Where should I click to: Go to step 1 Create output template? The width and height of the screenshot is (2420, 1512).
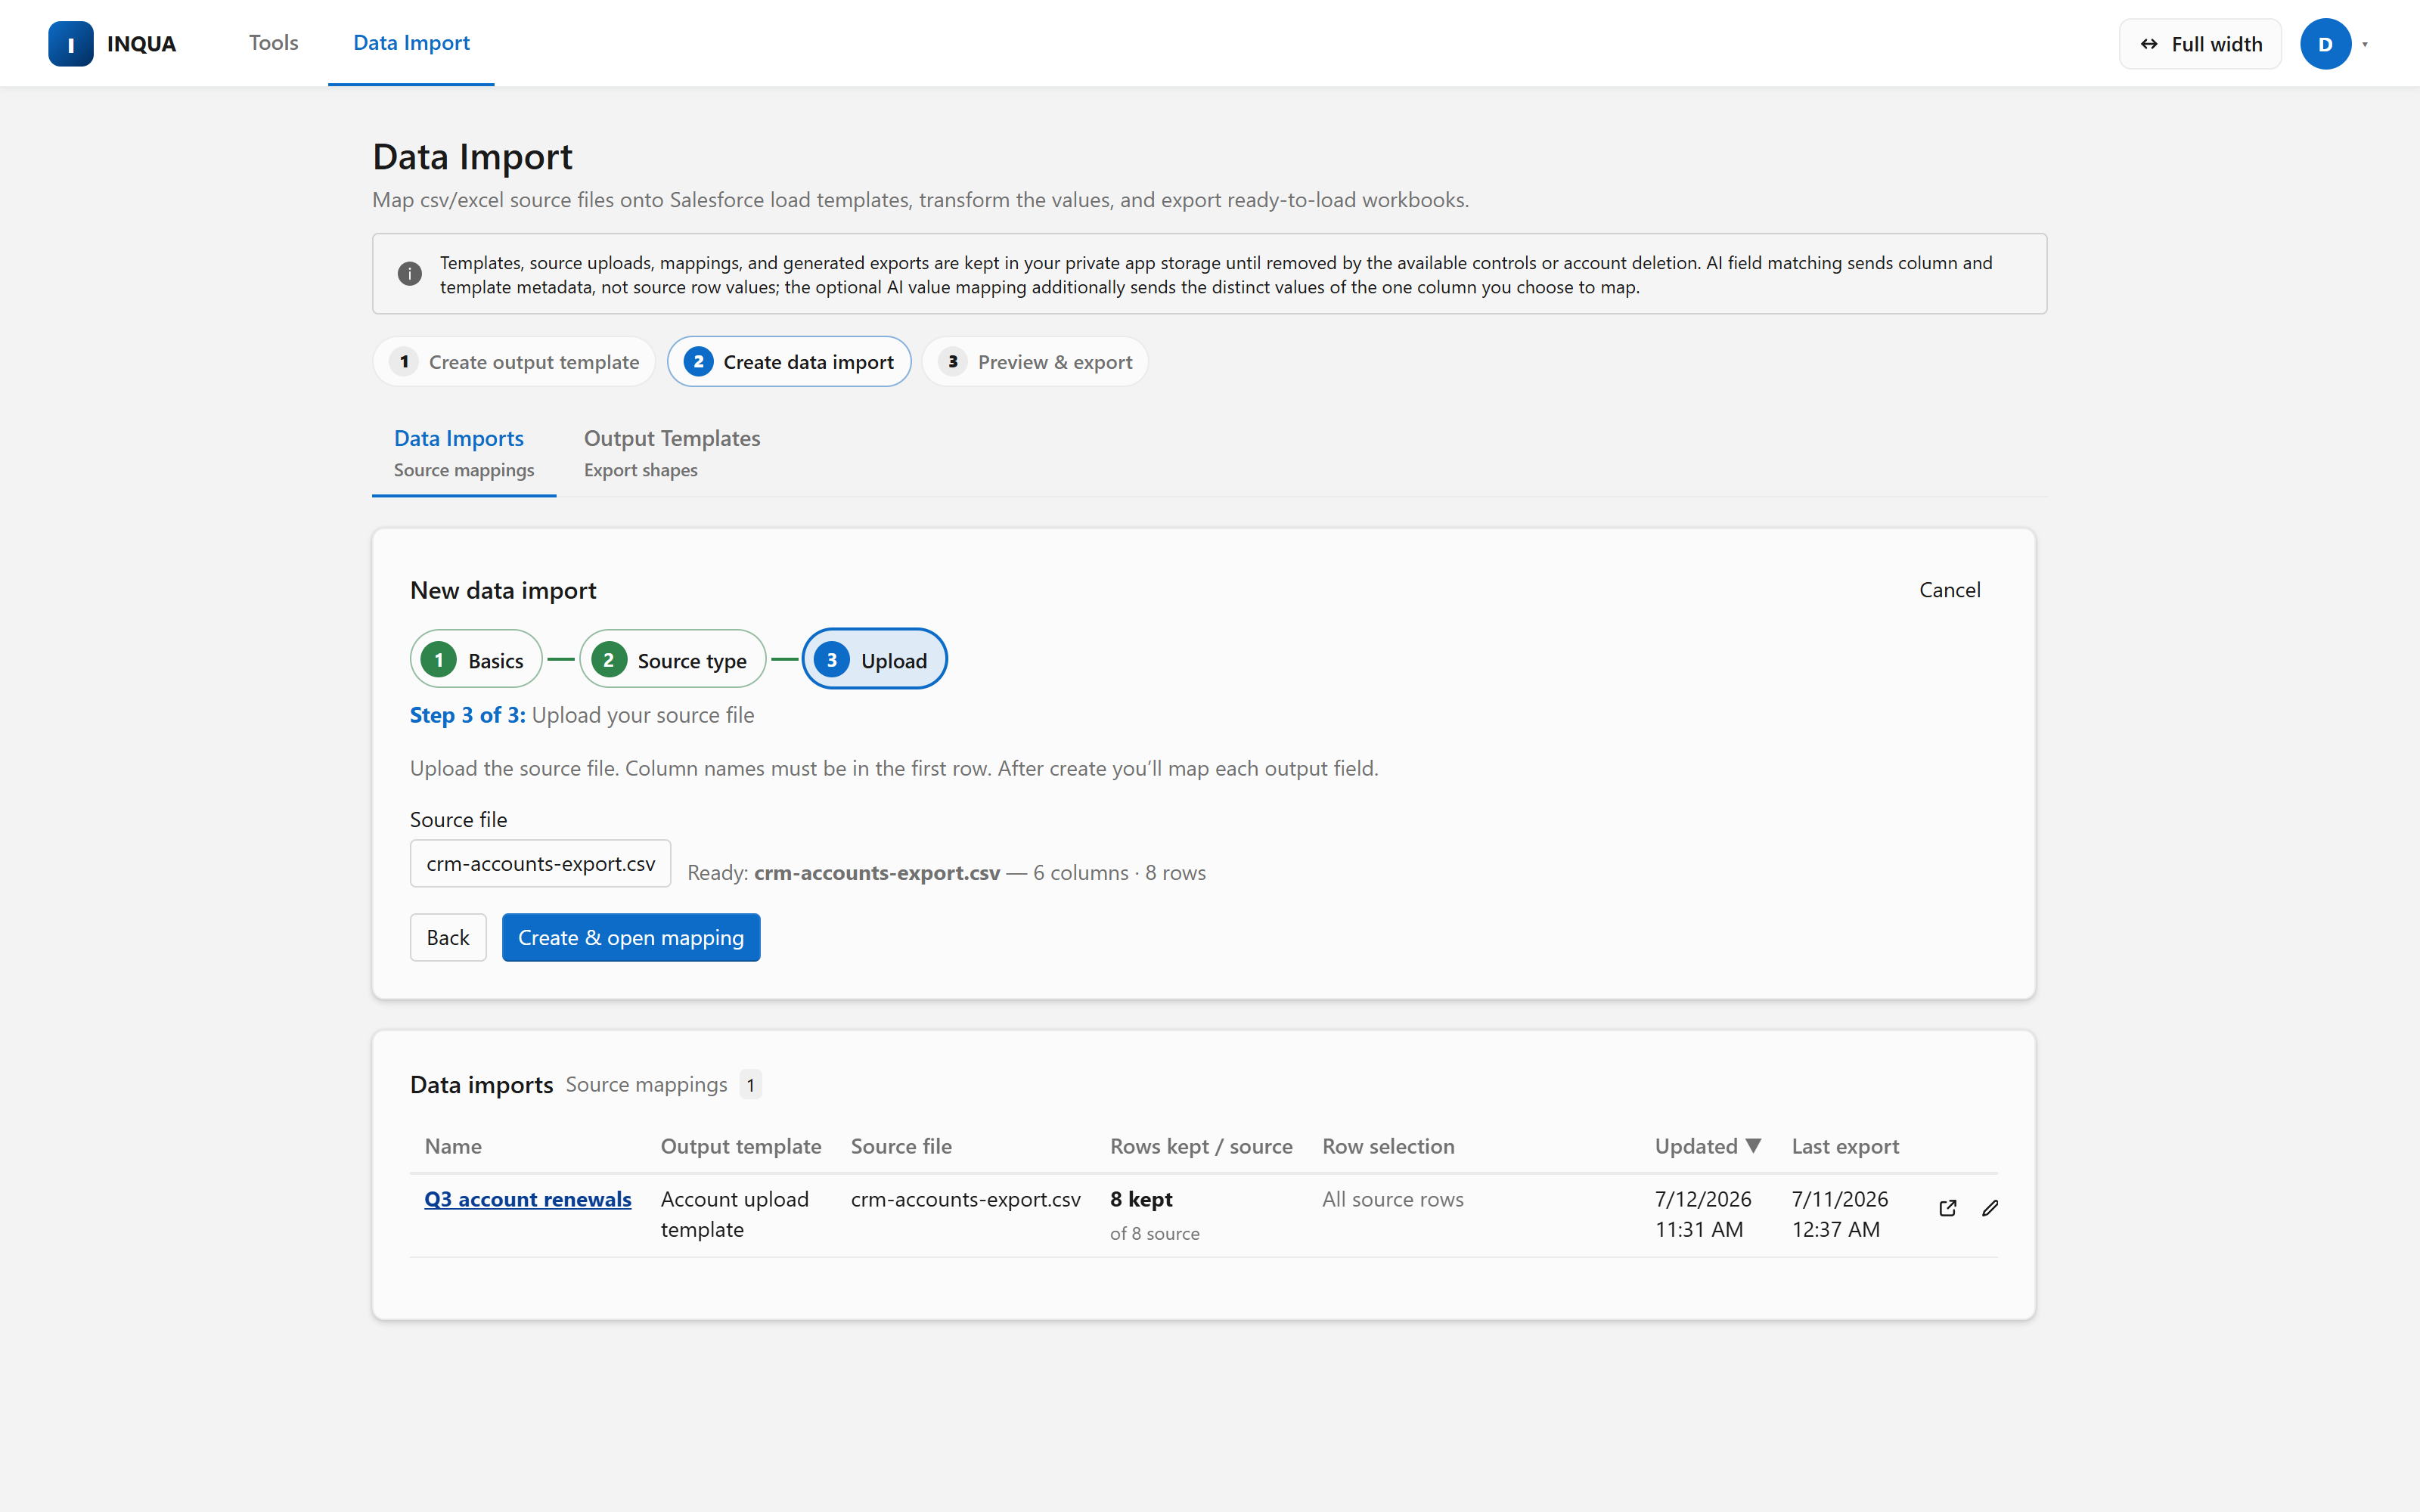(514, 362)
